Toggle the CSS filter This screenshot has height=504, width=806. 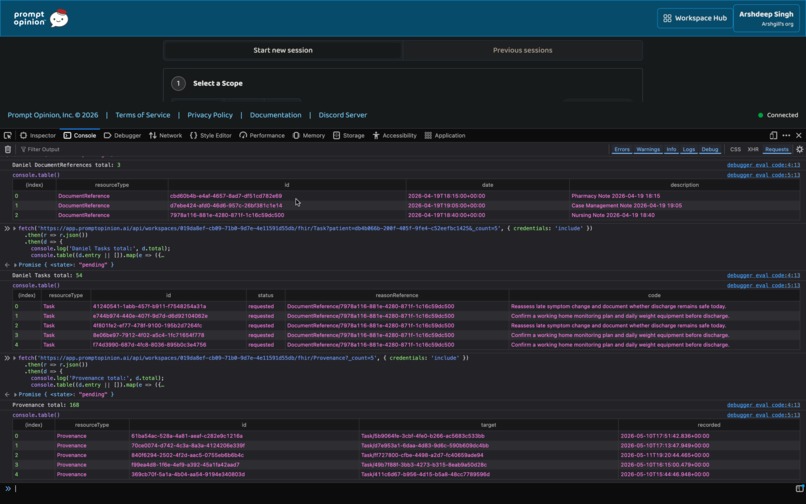coord(735,149)
